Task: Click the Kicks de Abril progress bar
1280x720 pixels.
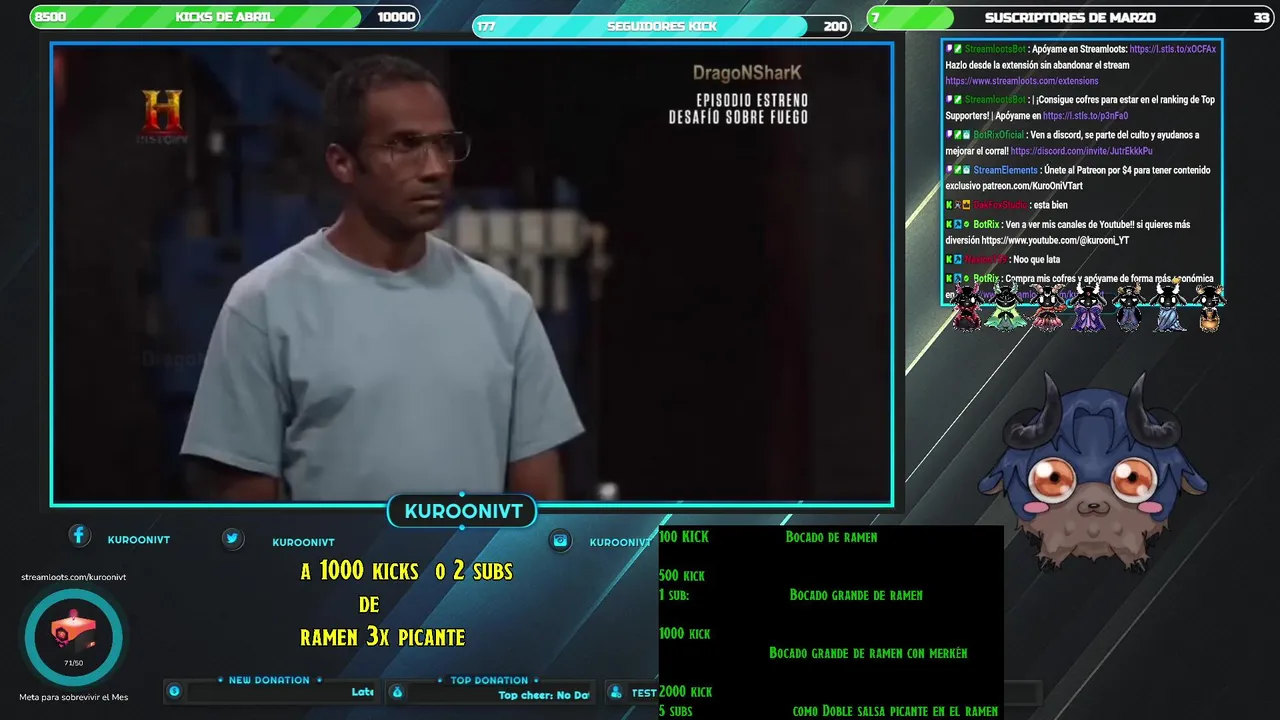Action: tap(225, 17)
